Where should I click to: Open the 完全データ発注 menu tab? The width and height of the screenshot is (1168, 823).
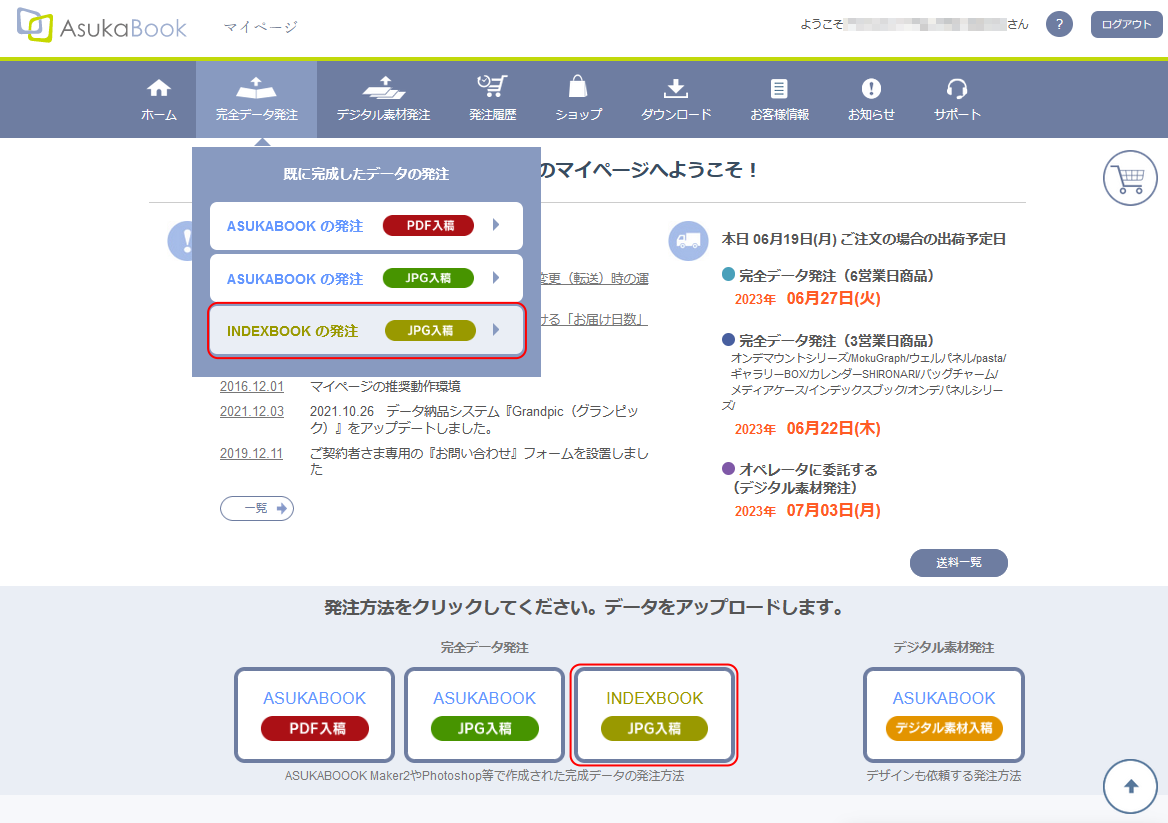click(257, 99)
